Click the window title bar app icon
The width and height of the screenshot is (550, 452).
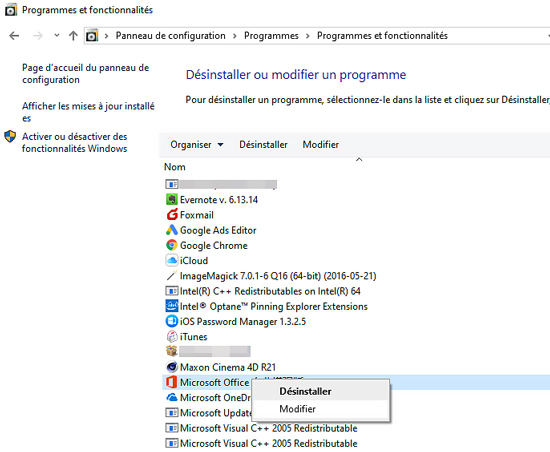tap(11, 10)
